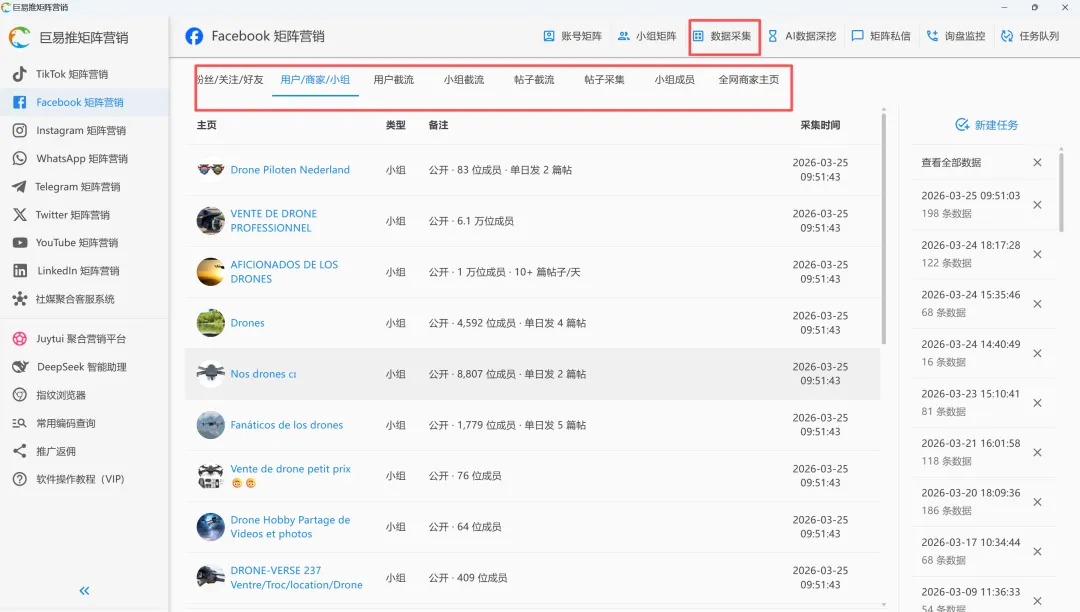Open AI数据深挖

pos(812,36)
